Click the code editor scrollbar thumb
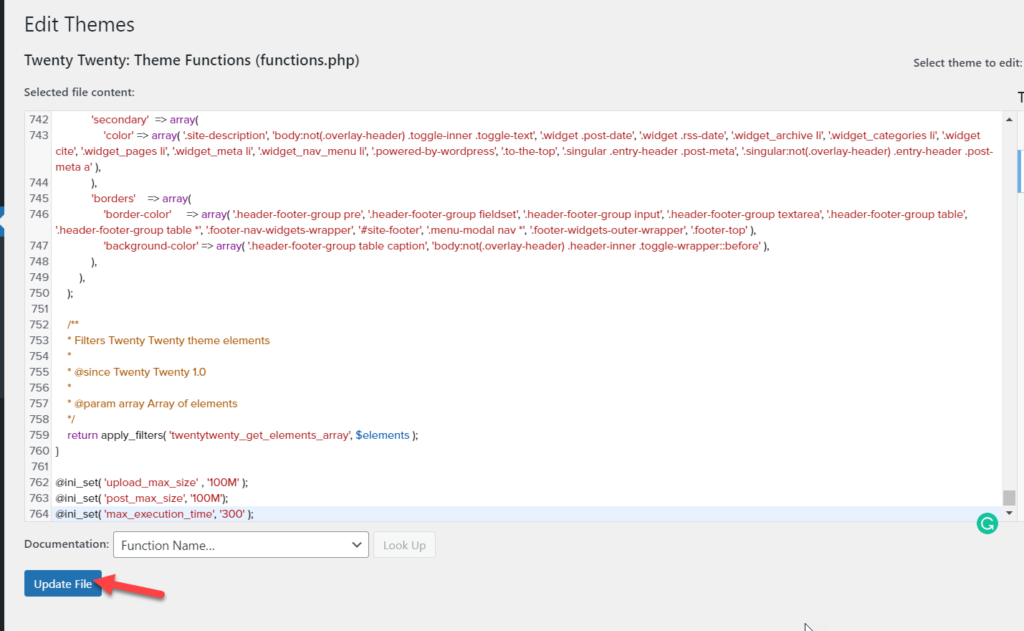The image size is (1024, 631). [x=1009, y=497]
